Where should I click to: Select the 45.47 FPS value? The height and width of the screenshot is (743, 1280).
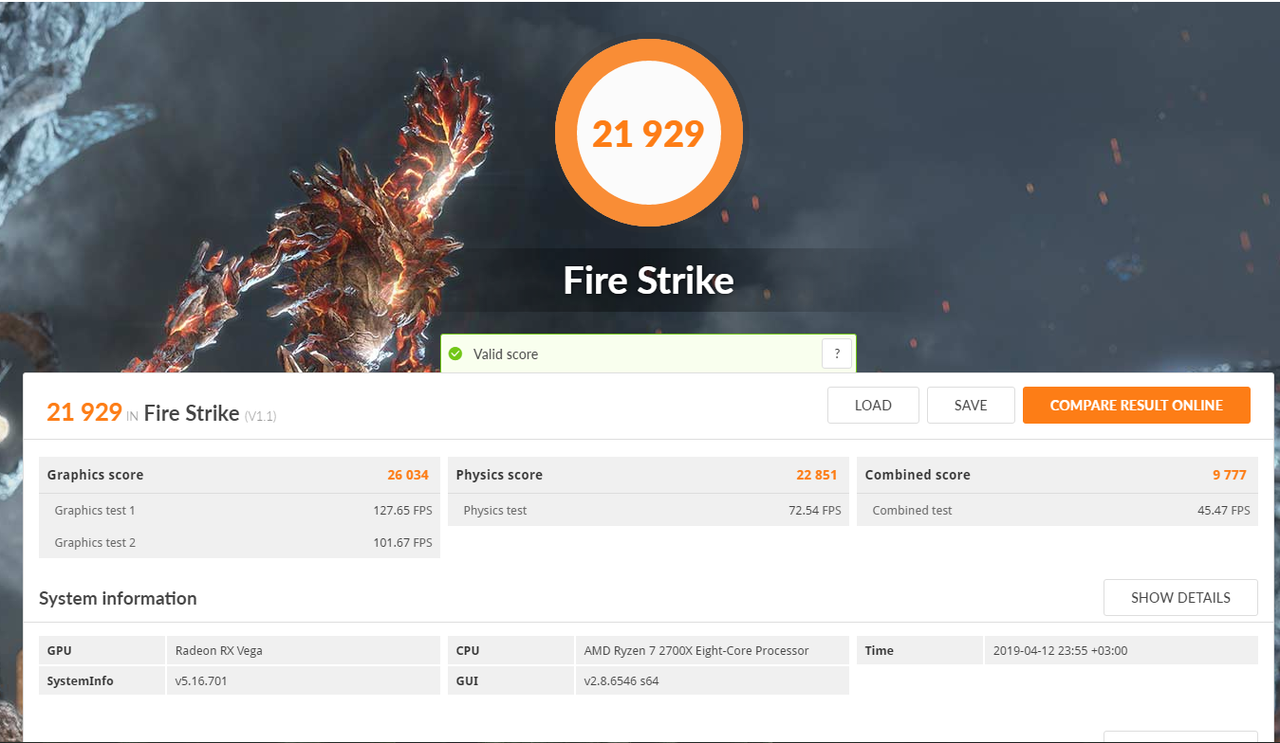pyautogui.click(x=1224, y=510)
